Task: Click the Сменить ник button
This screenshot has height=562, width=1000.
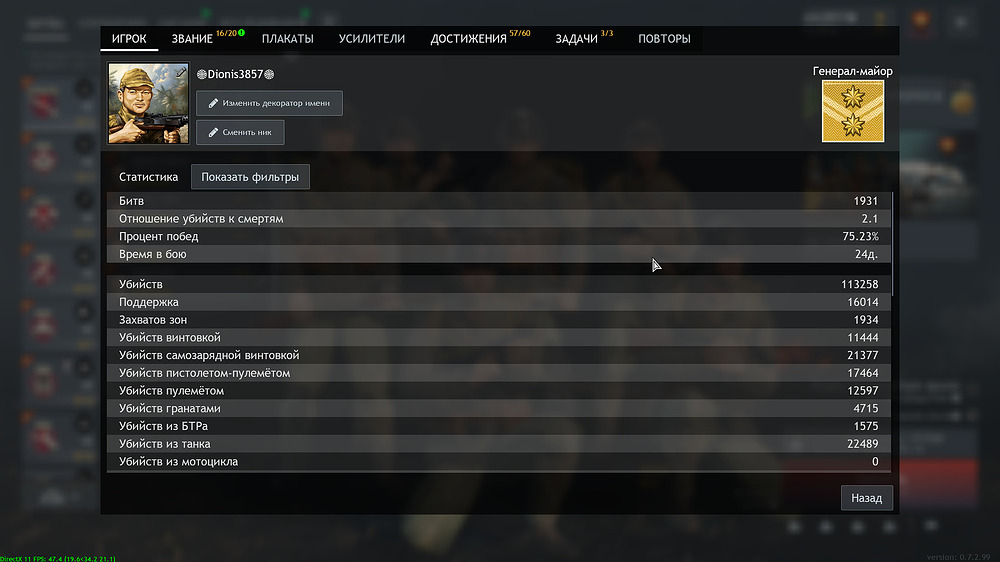Action: (240, 133)
